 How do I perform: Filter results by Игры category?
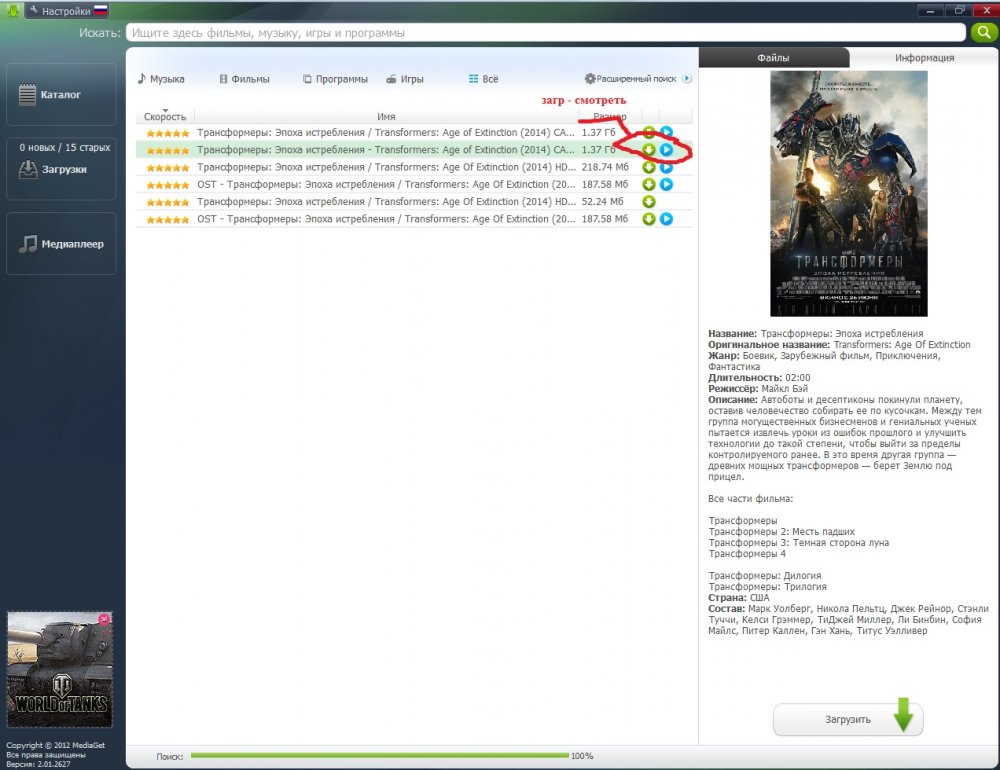[x=405, y=79]
